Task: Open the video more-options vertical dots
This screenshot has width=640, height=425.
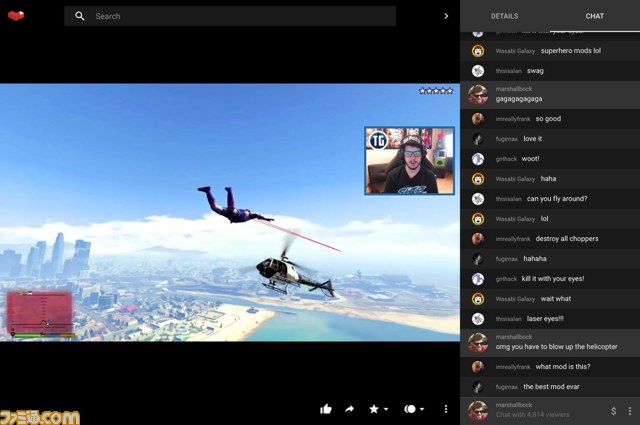Action: coord(446,409)
